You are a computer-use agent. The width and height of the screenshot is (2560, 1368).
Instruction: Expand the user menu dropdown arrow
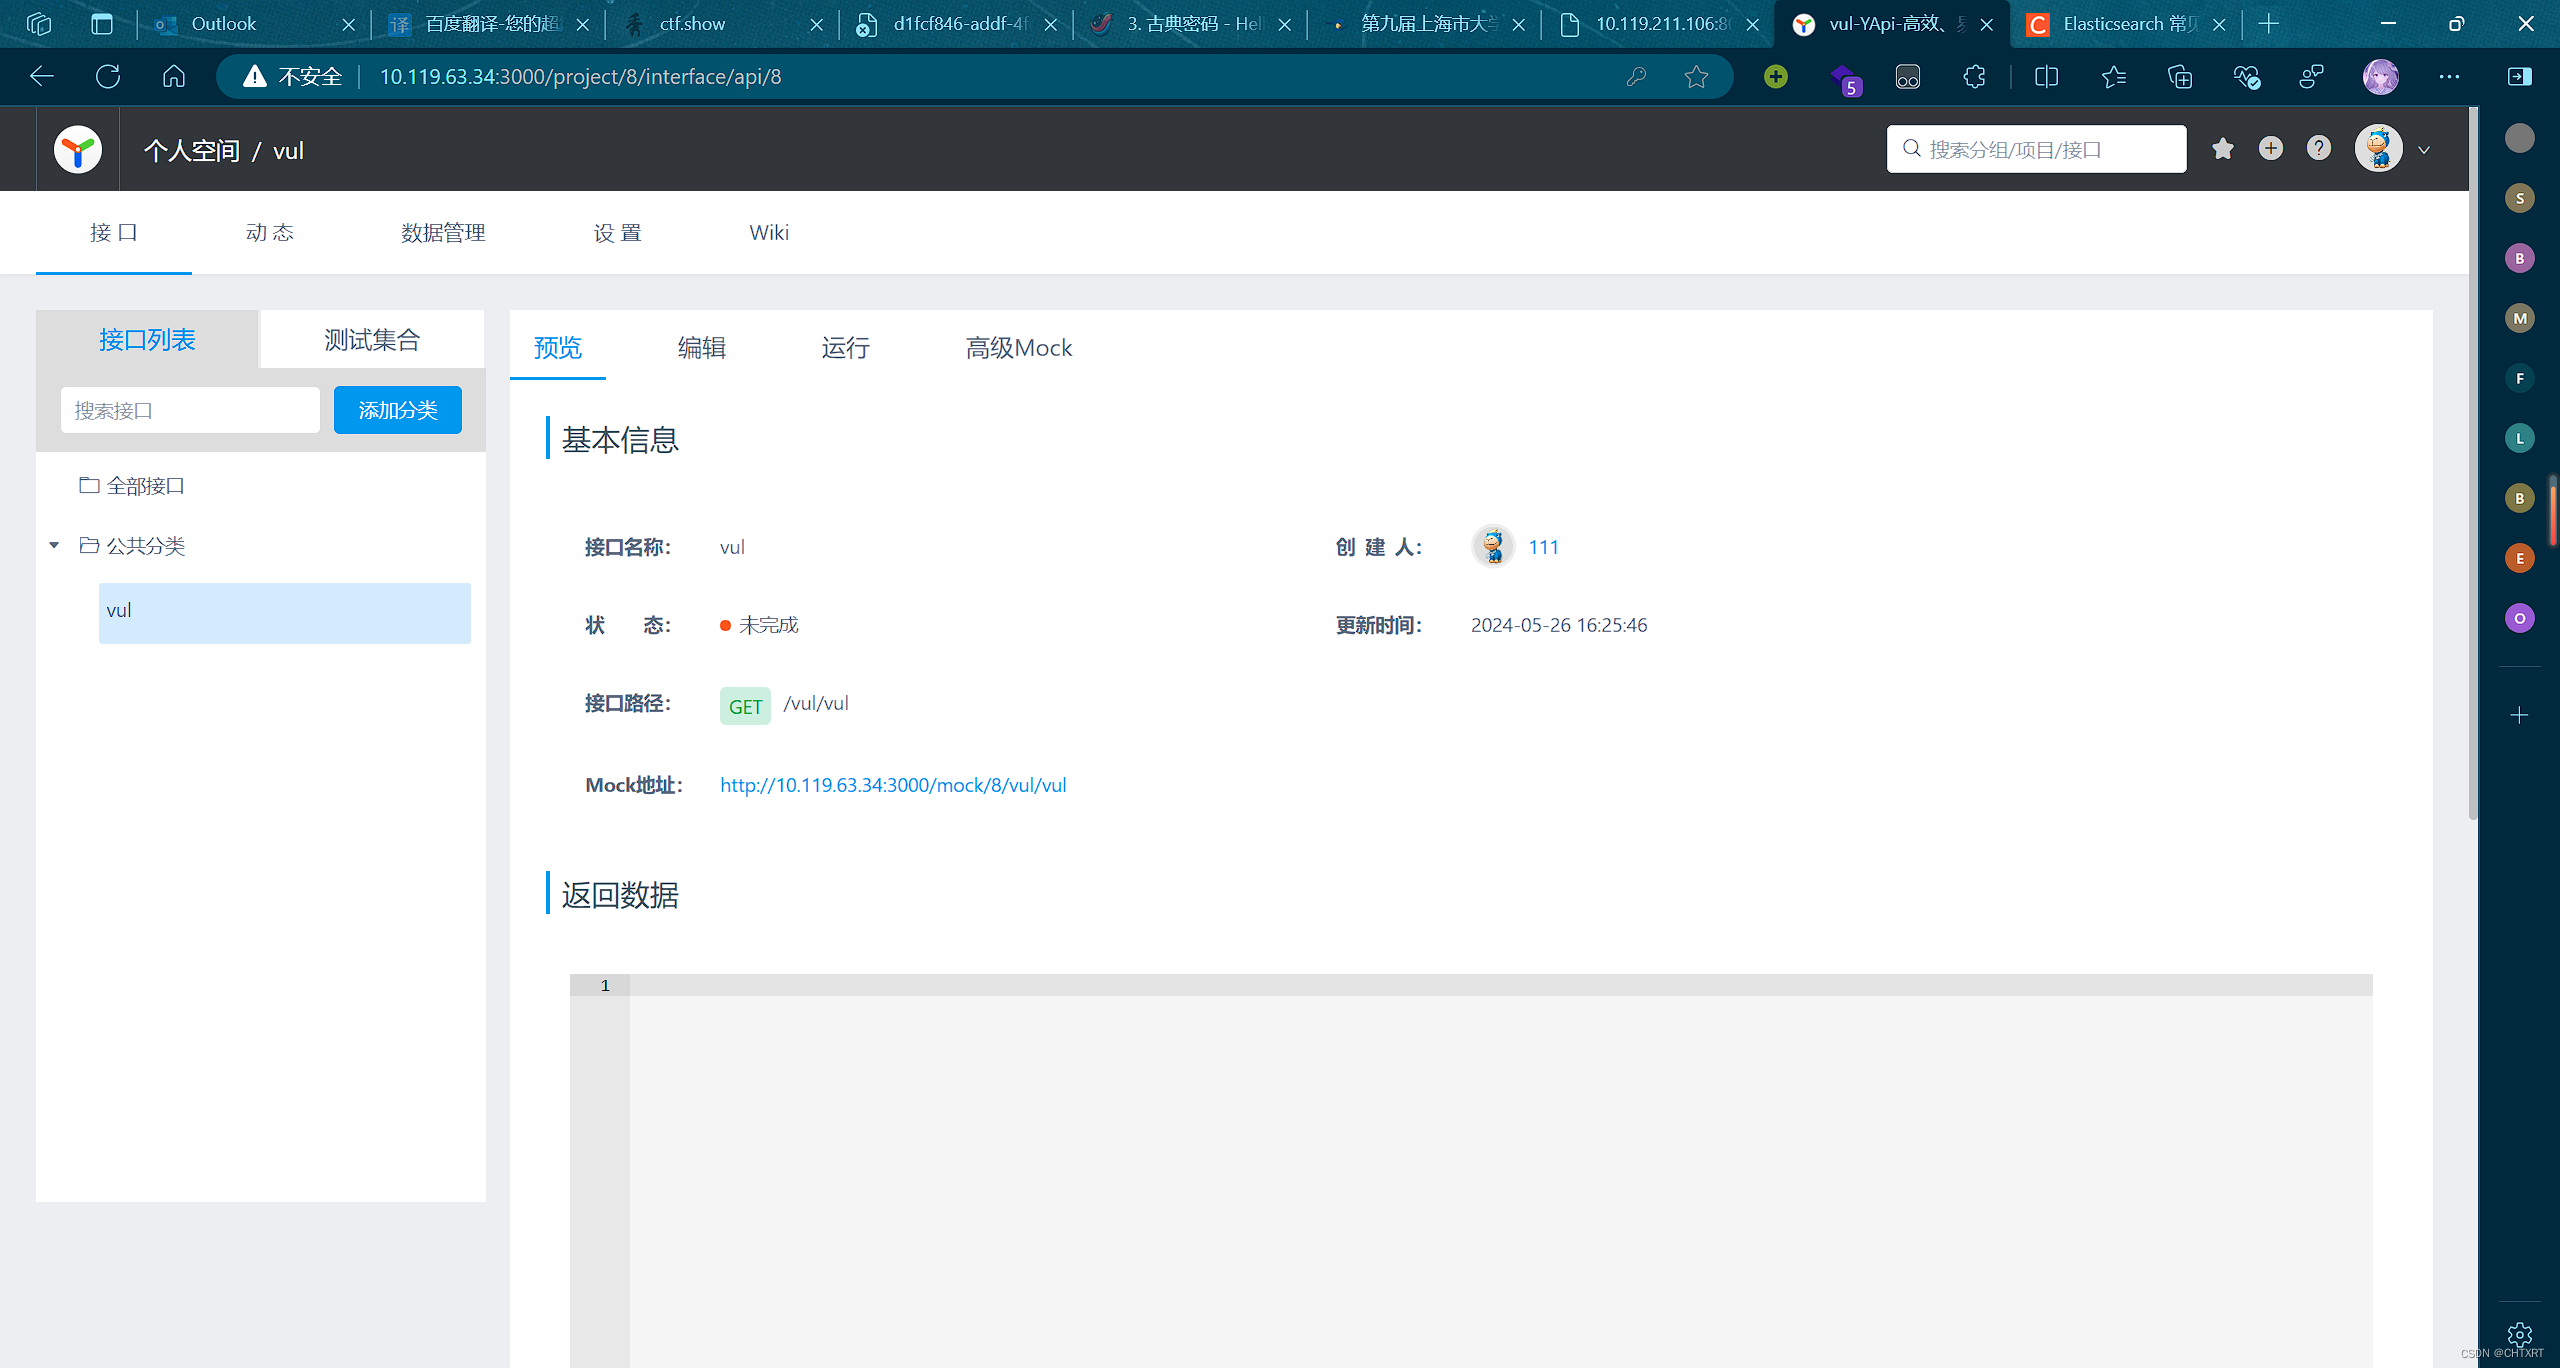coord(2424,150)
